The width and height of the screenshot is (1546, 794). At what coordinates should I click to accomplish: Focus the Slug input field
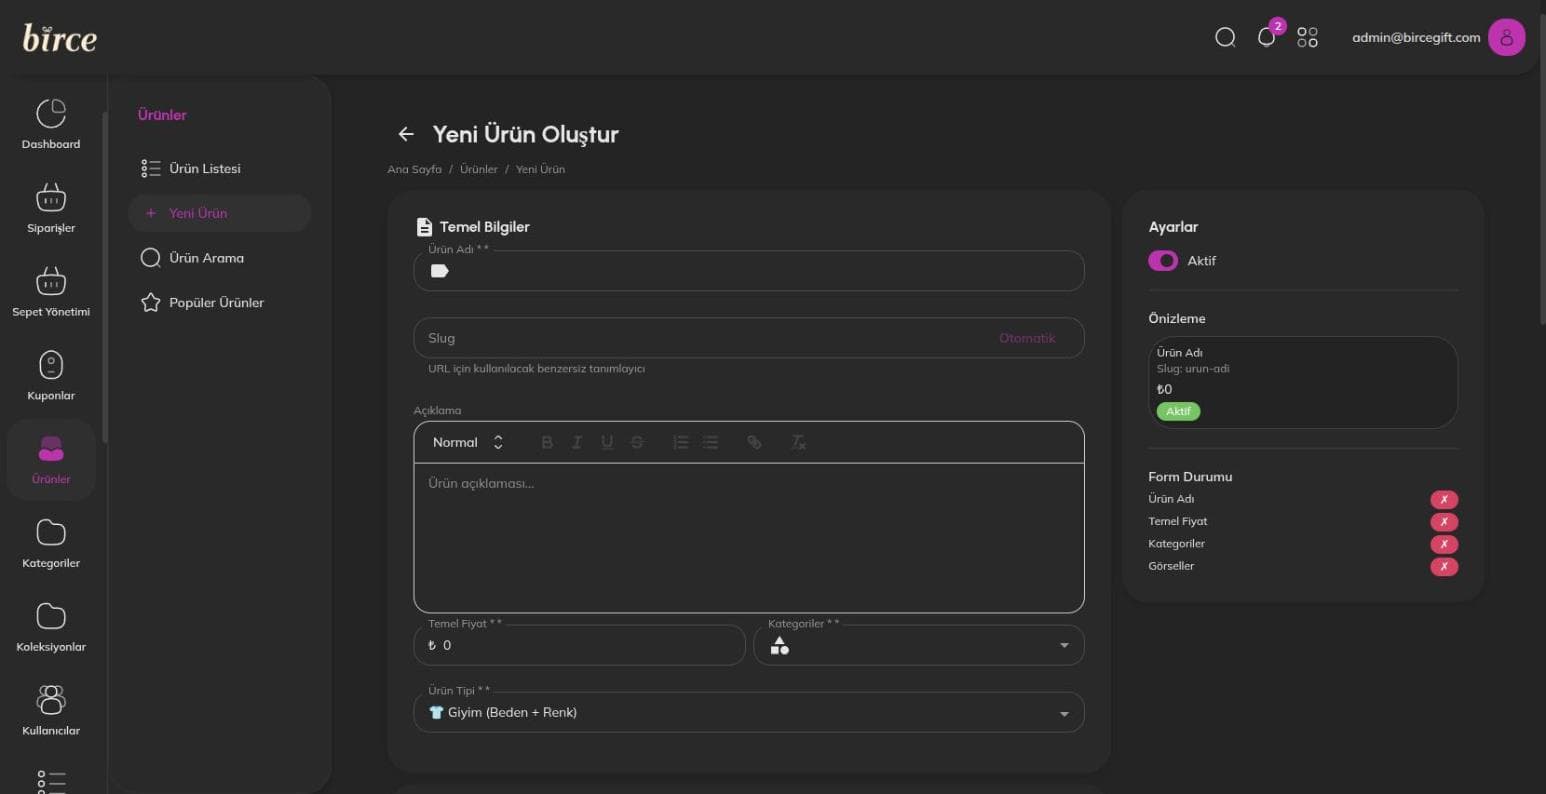[x=749, y=338]
